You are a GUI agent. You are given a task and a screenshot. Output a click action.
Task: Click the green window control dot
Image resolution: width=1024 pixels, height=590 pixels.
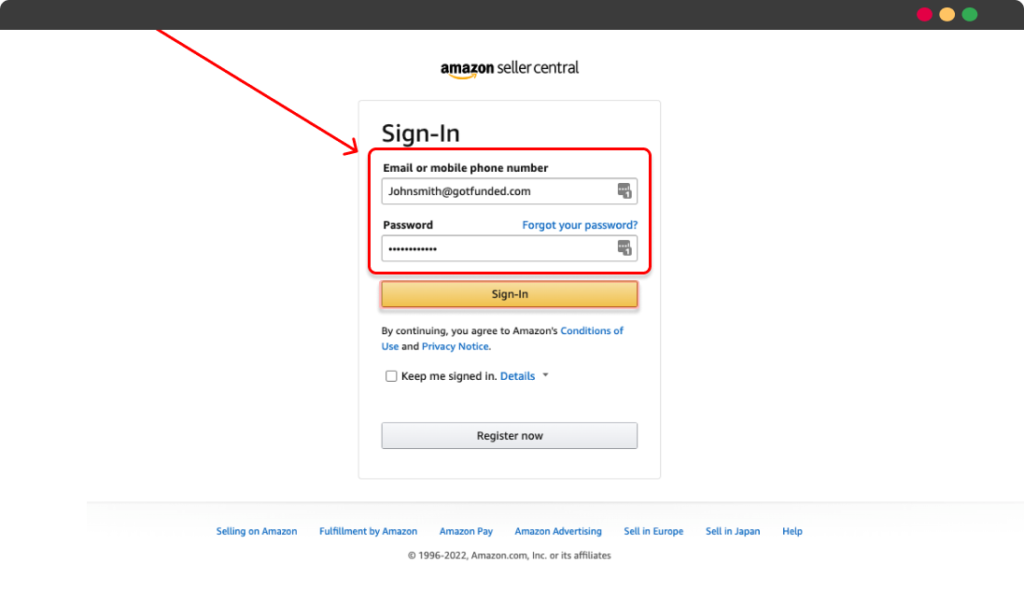[x=970, y=14]
